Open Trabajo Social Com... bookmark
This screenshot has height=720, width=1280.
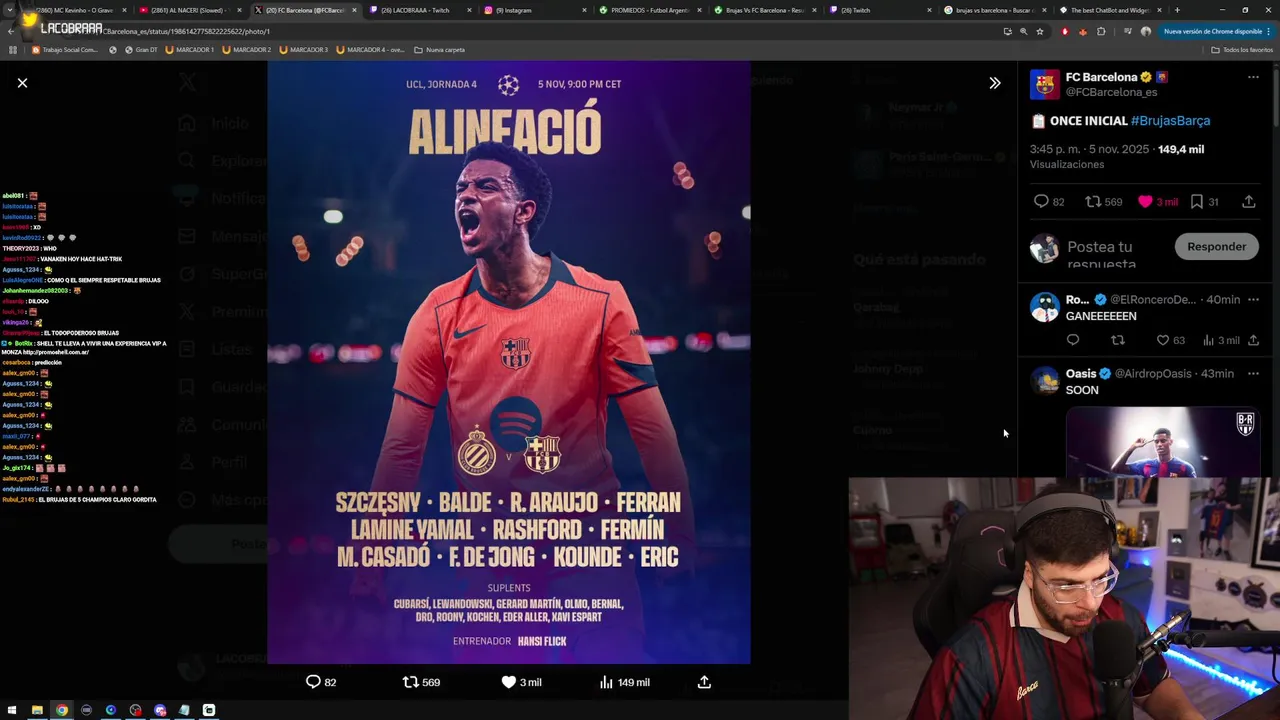click(x=65, y=49)
